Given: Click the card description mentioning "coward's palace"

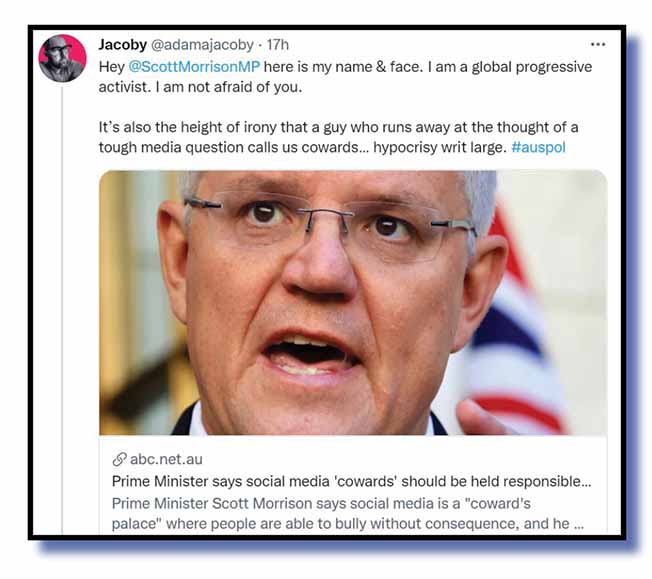Looking at the screenshot, I should [x=348, y=514].
